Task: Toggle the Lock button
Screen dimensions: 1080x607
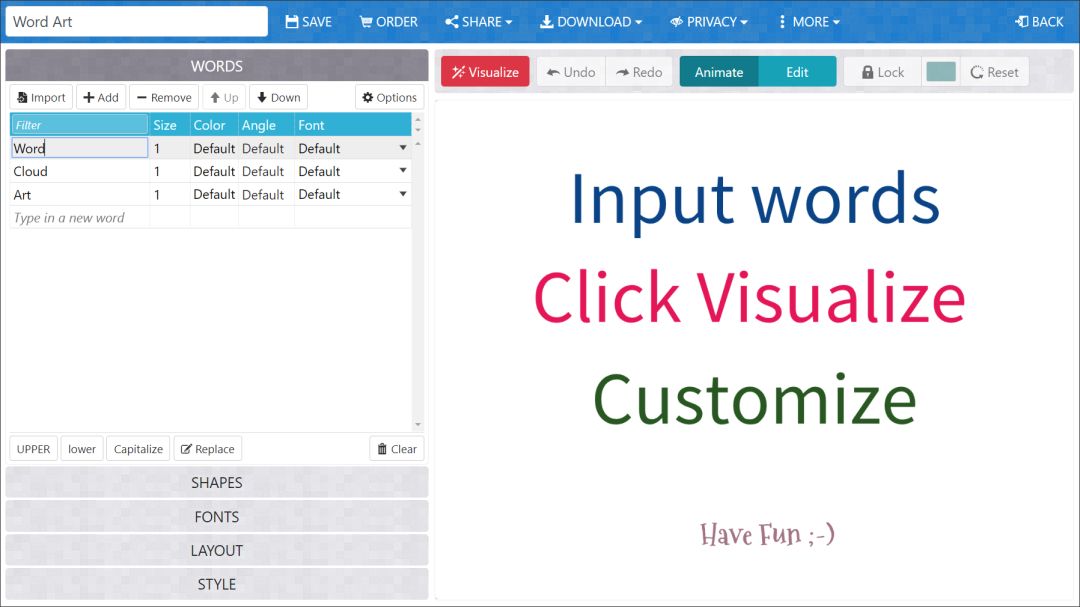Action: coord(882,72)
